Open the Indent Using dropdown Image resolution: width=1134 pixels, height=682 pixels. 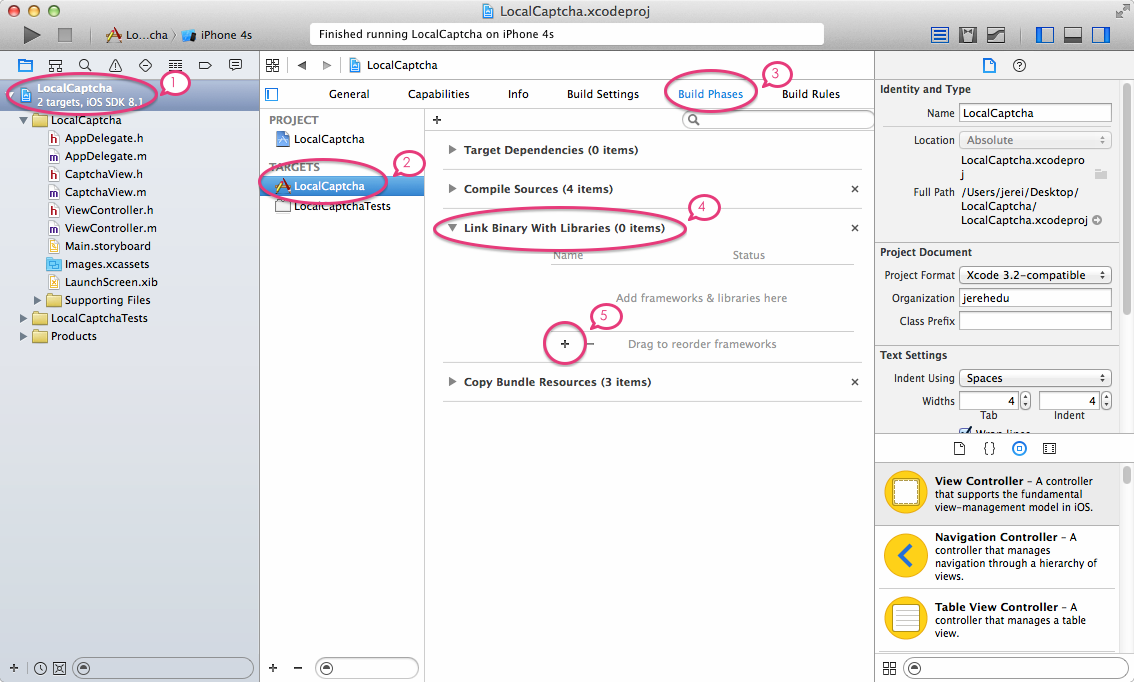coord(1035,378)
